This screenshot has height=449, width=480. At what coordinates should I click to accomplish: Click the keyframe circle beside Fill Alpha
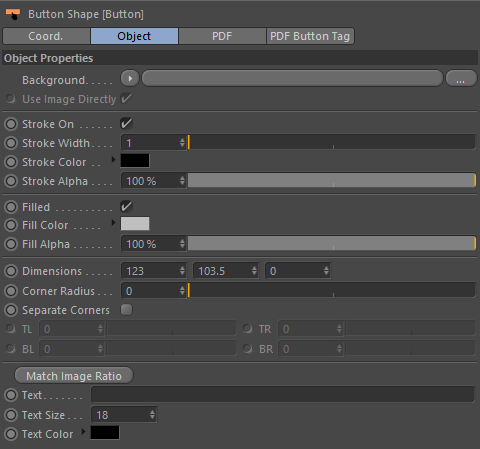[x=11, y=244]
